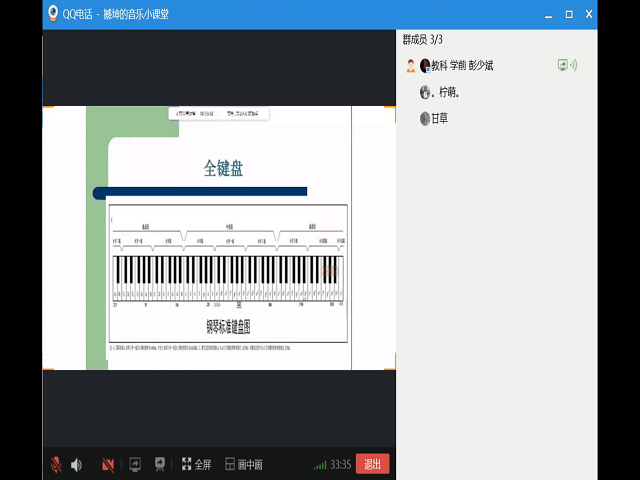Image resolution: width=640 pixels, height=480 pixels.
Task: Click the QQ phone logo in title bar
Action: [52, 14]
